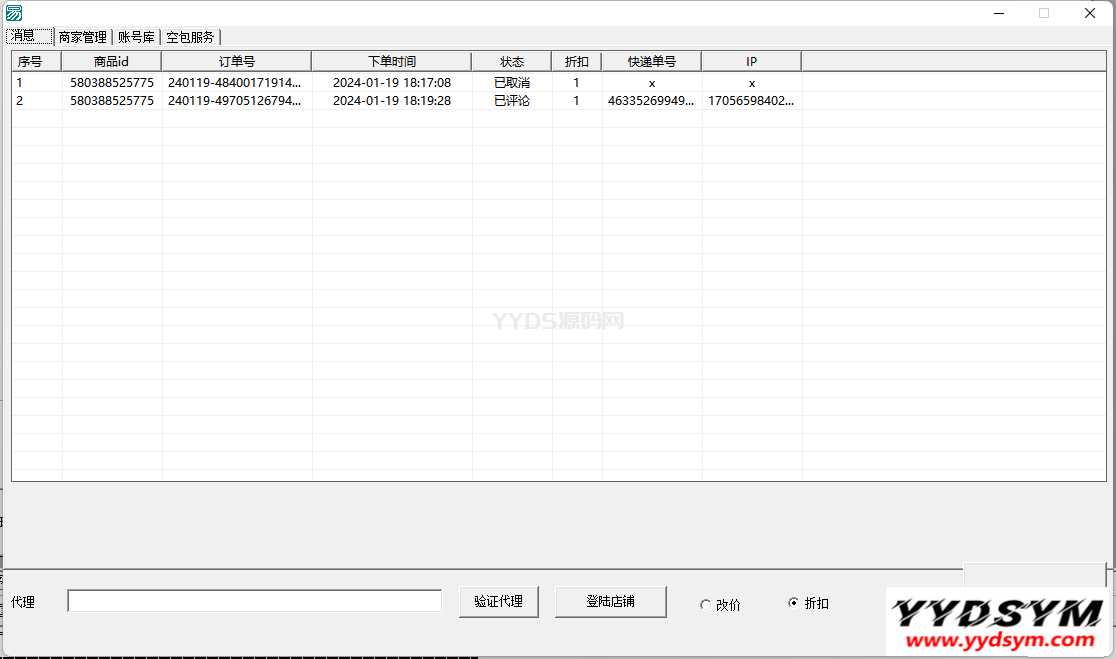Click the 序号 column header
The width and height of the screenshot is (1116, 659).
tap(33, 61)
